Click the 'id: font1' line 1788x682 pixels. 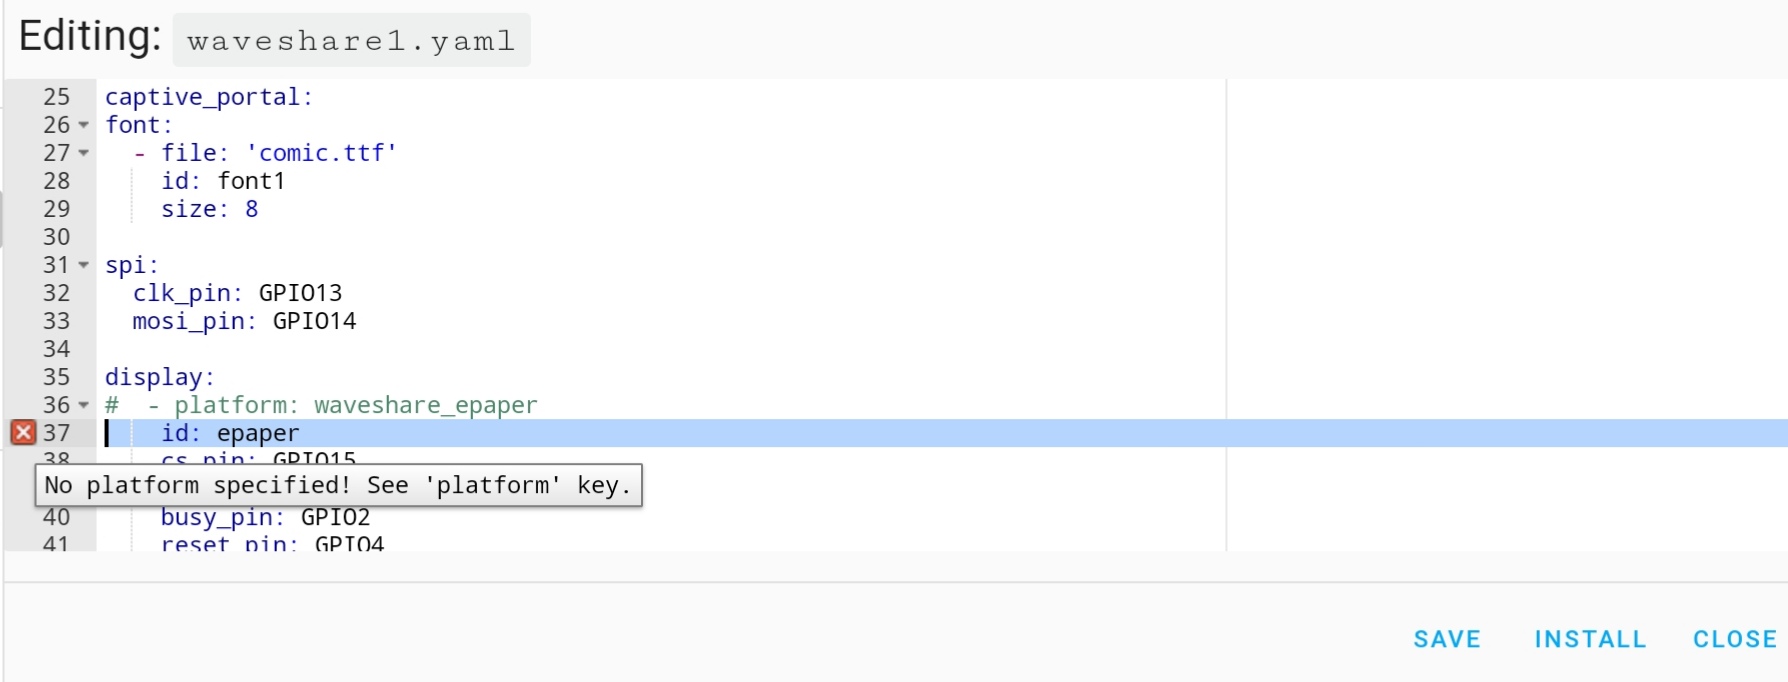(223, 181)
